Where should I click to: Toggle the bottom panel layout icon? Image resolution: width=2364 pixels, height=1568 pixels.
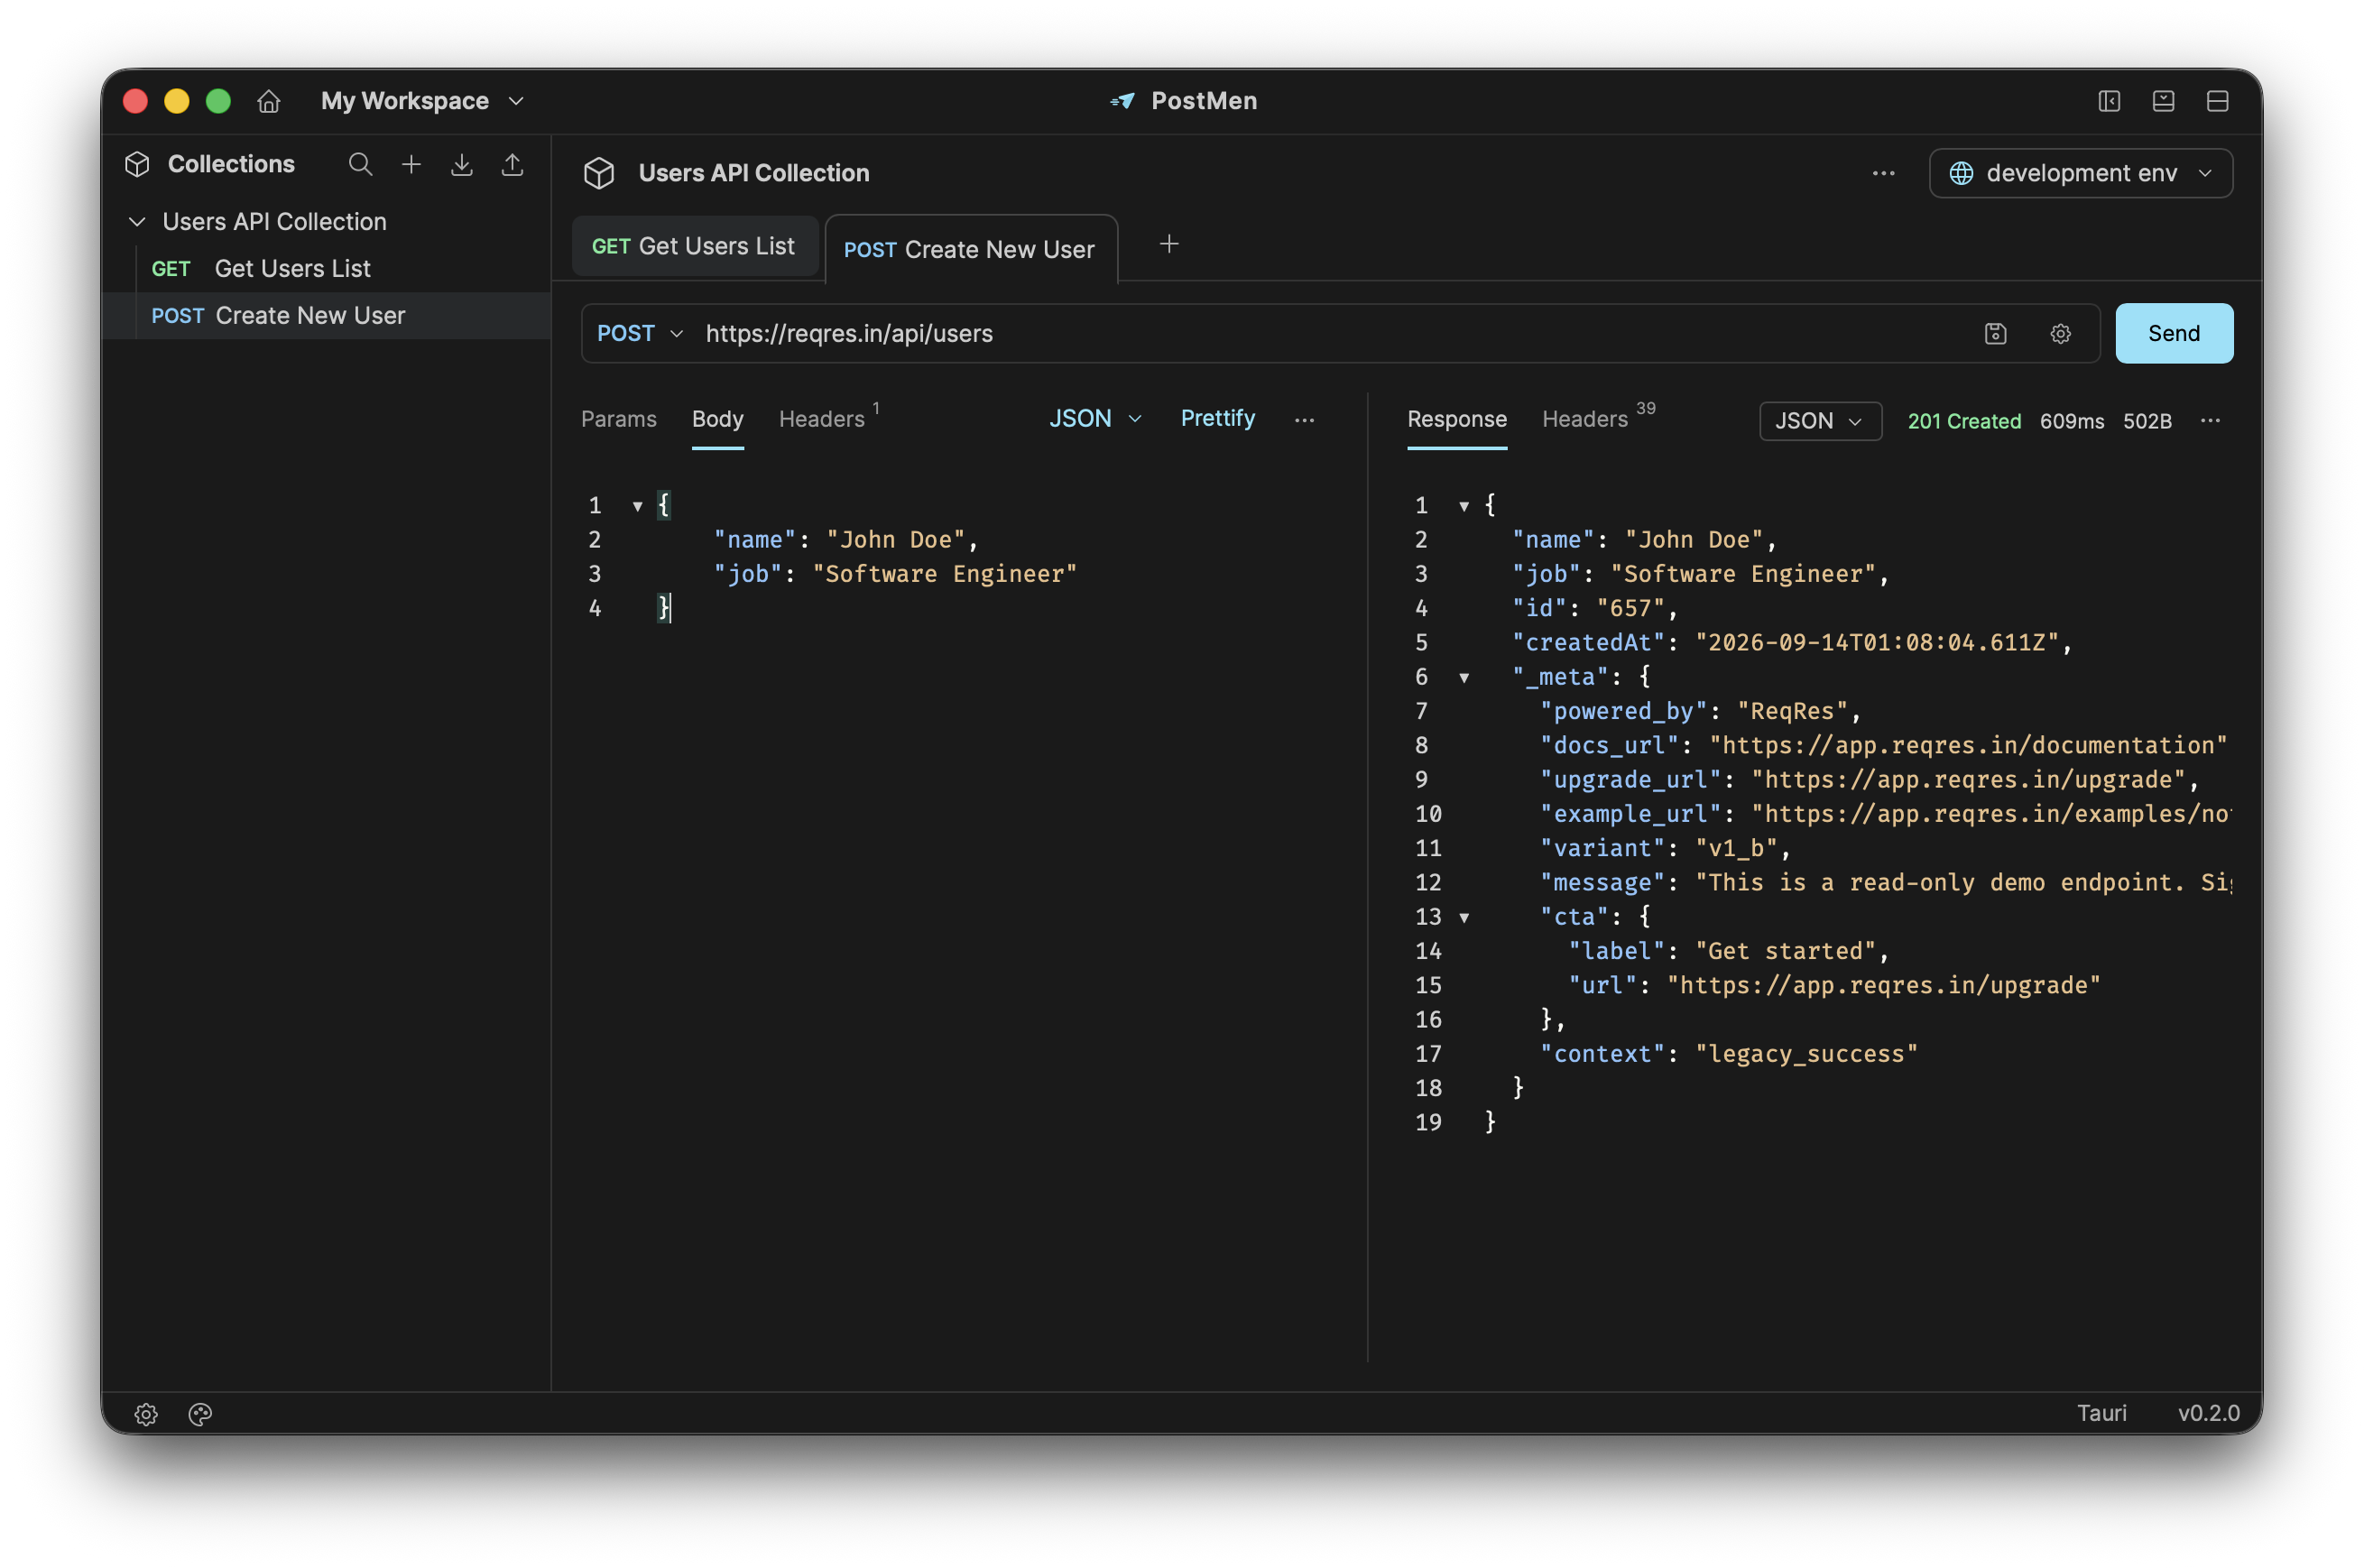point(2163,101)
